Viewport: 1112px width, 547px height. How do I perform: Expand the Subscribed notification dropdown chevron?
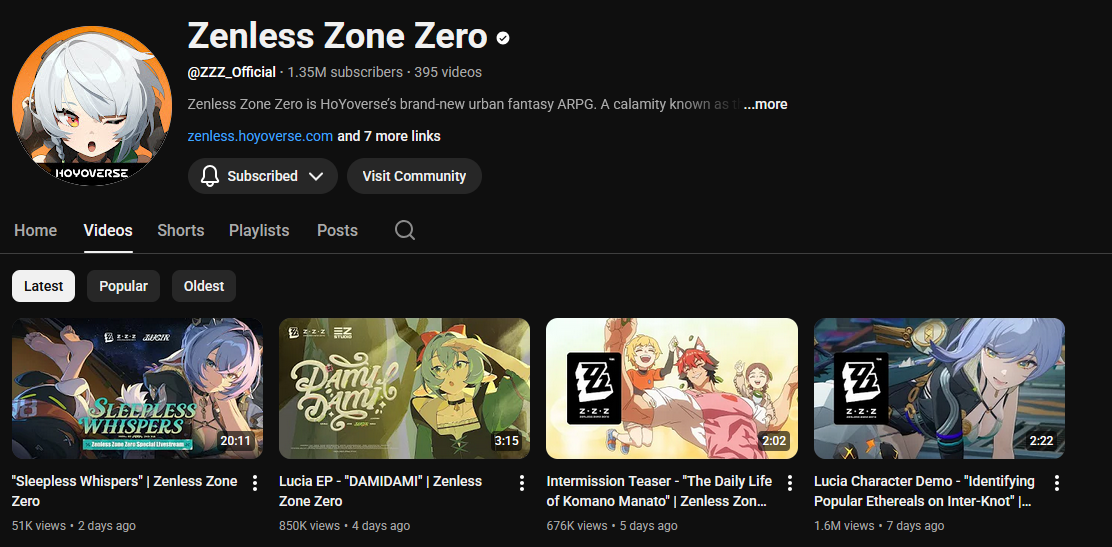click(316, 176)
